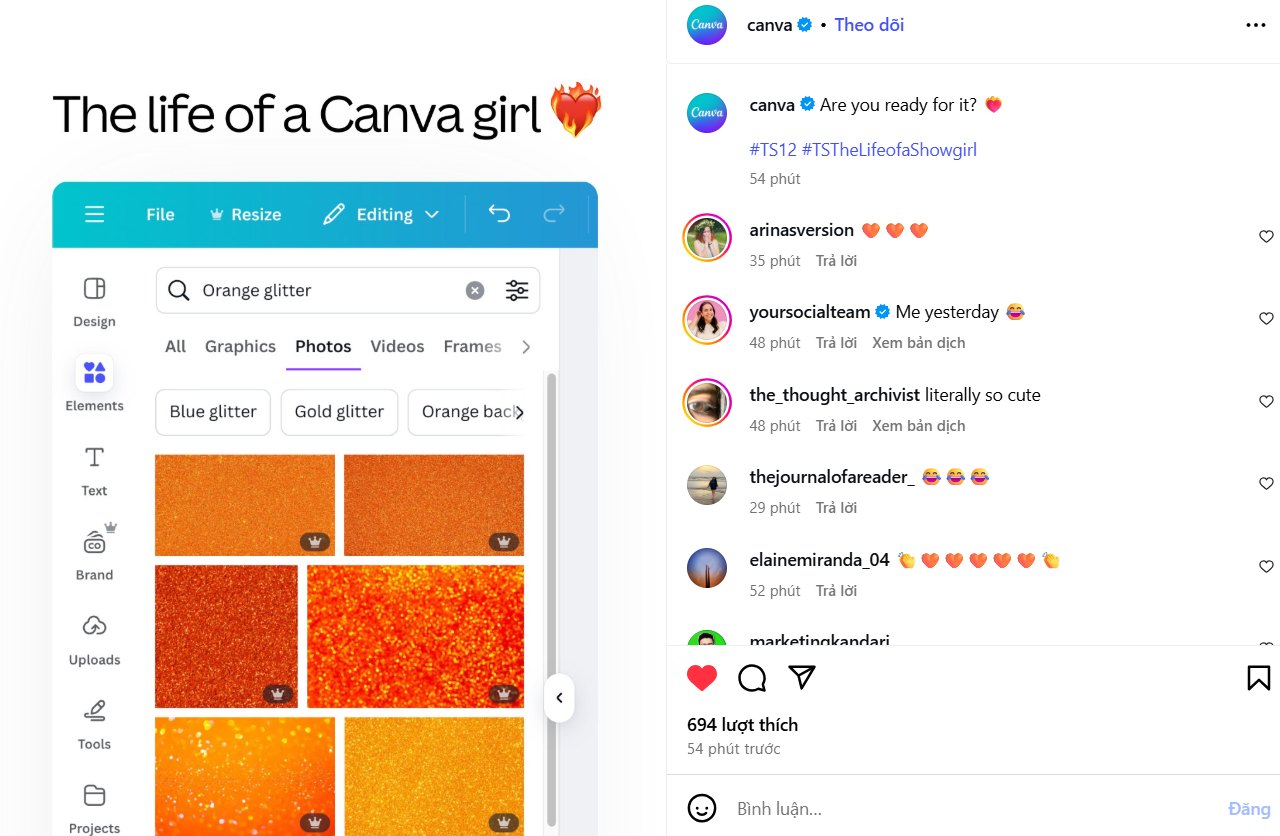This screenshot has width=1280, height=836.
Task: Follow canva using Theo dõi link
Action: click(x=869, y=25)
